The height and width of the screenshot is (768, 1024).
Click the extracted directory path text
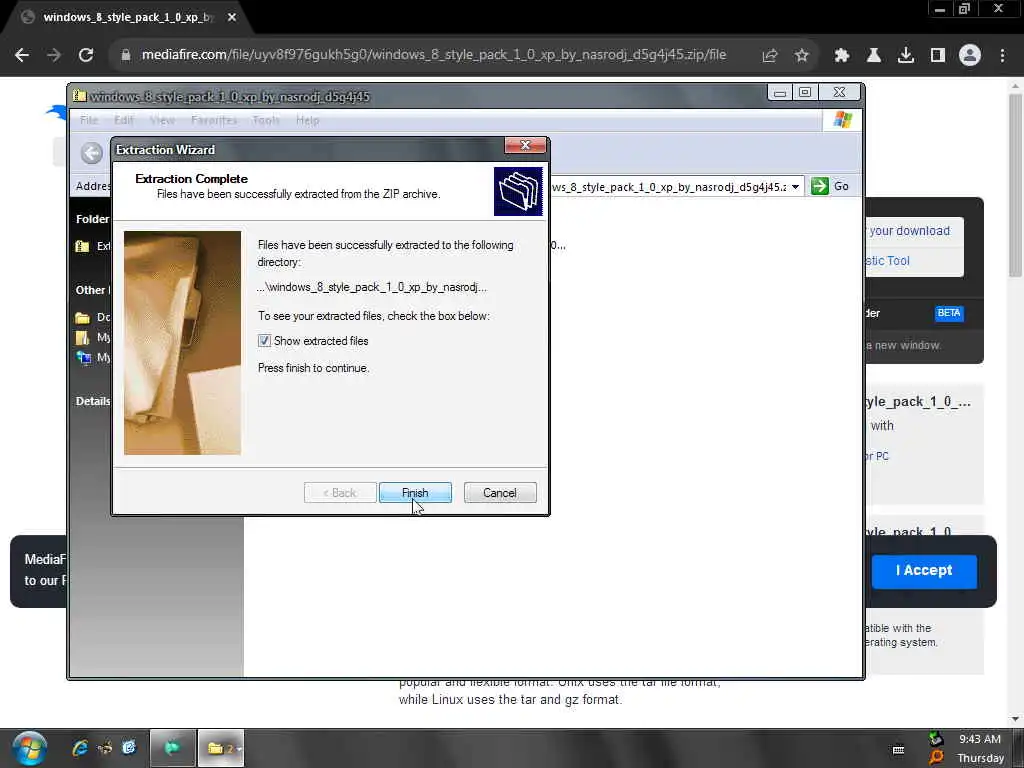pos(372,287)
